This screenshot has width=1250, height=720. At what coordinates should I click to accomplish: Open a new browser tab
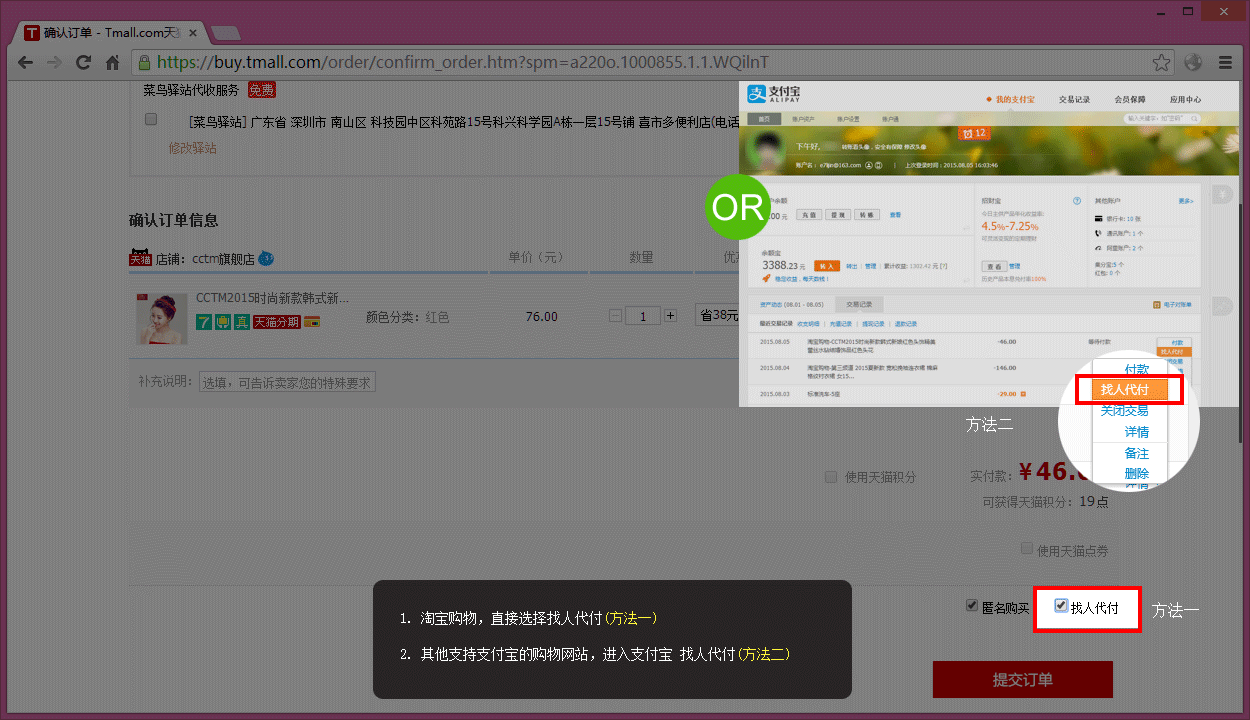226,33
